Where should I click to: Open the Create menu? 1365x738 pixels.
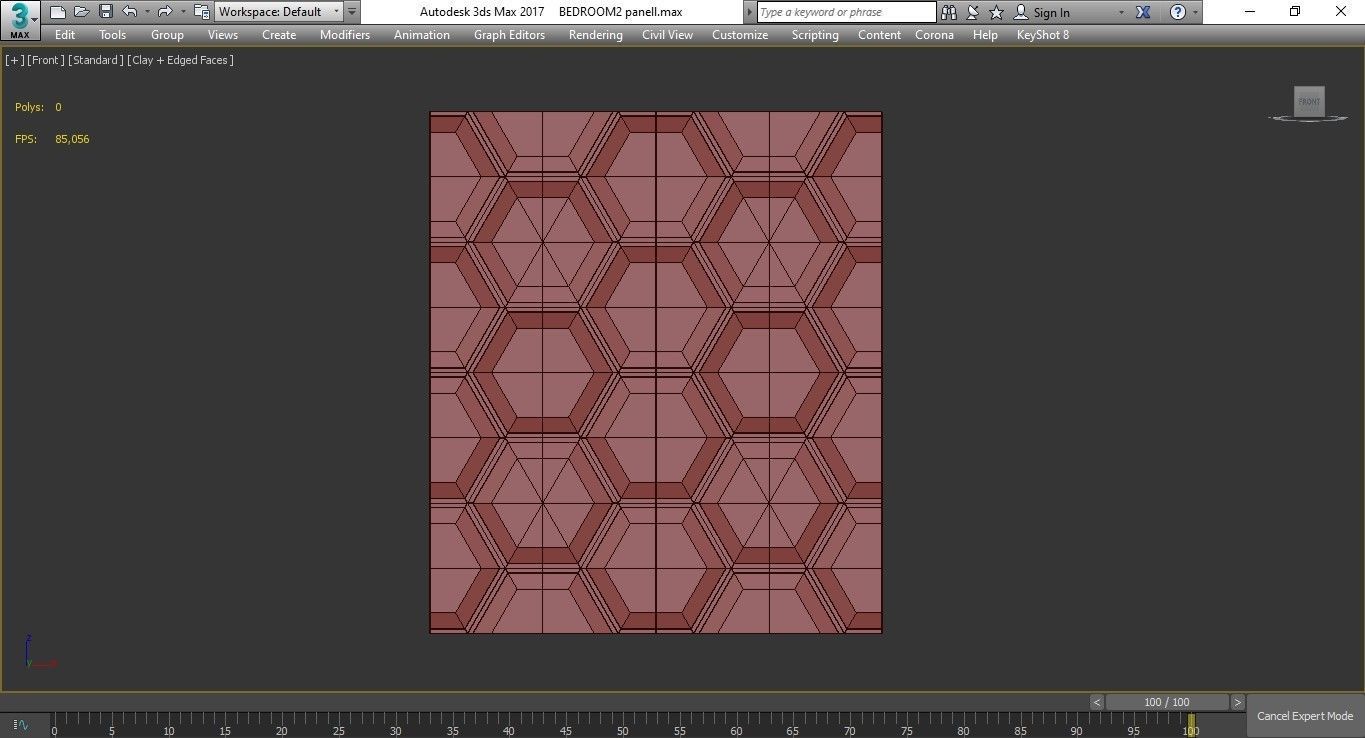pyautogui.click(x=279, y=34)
